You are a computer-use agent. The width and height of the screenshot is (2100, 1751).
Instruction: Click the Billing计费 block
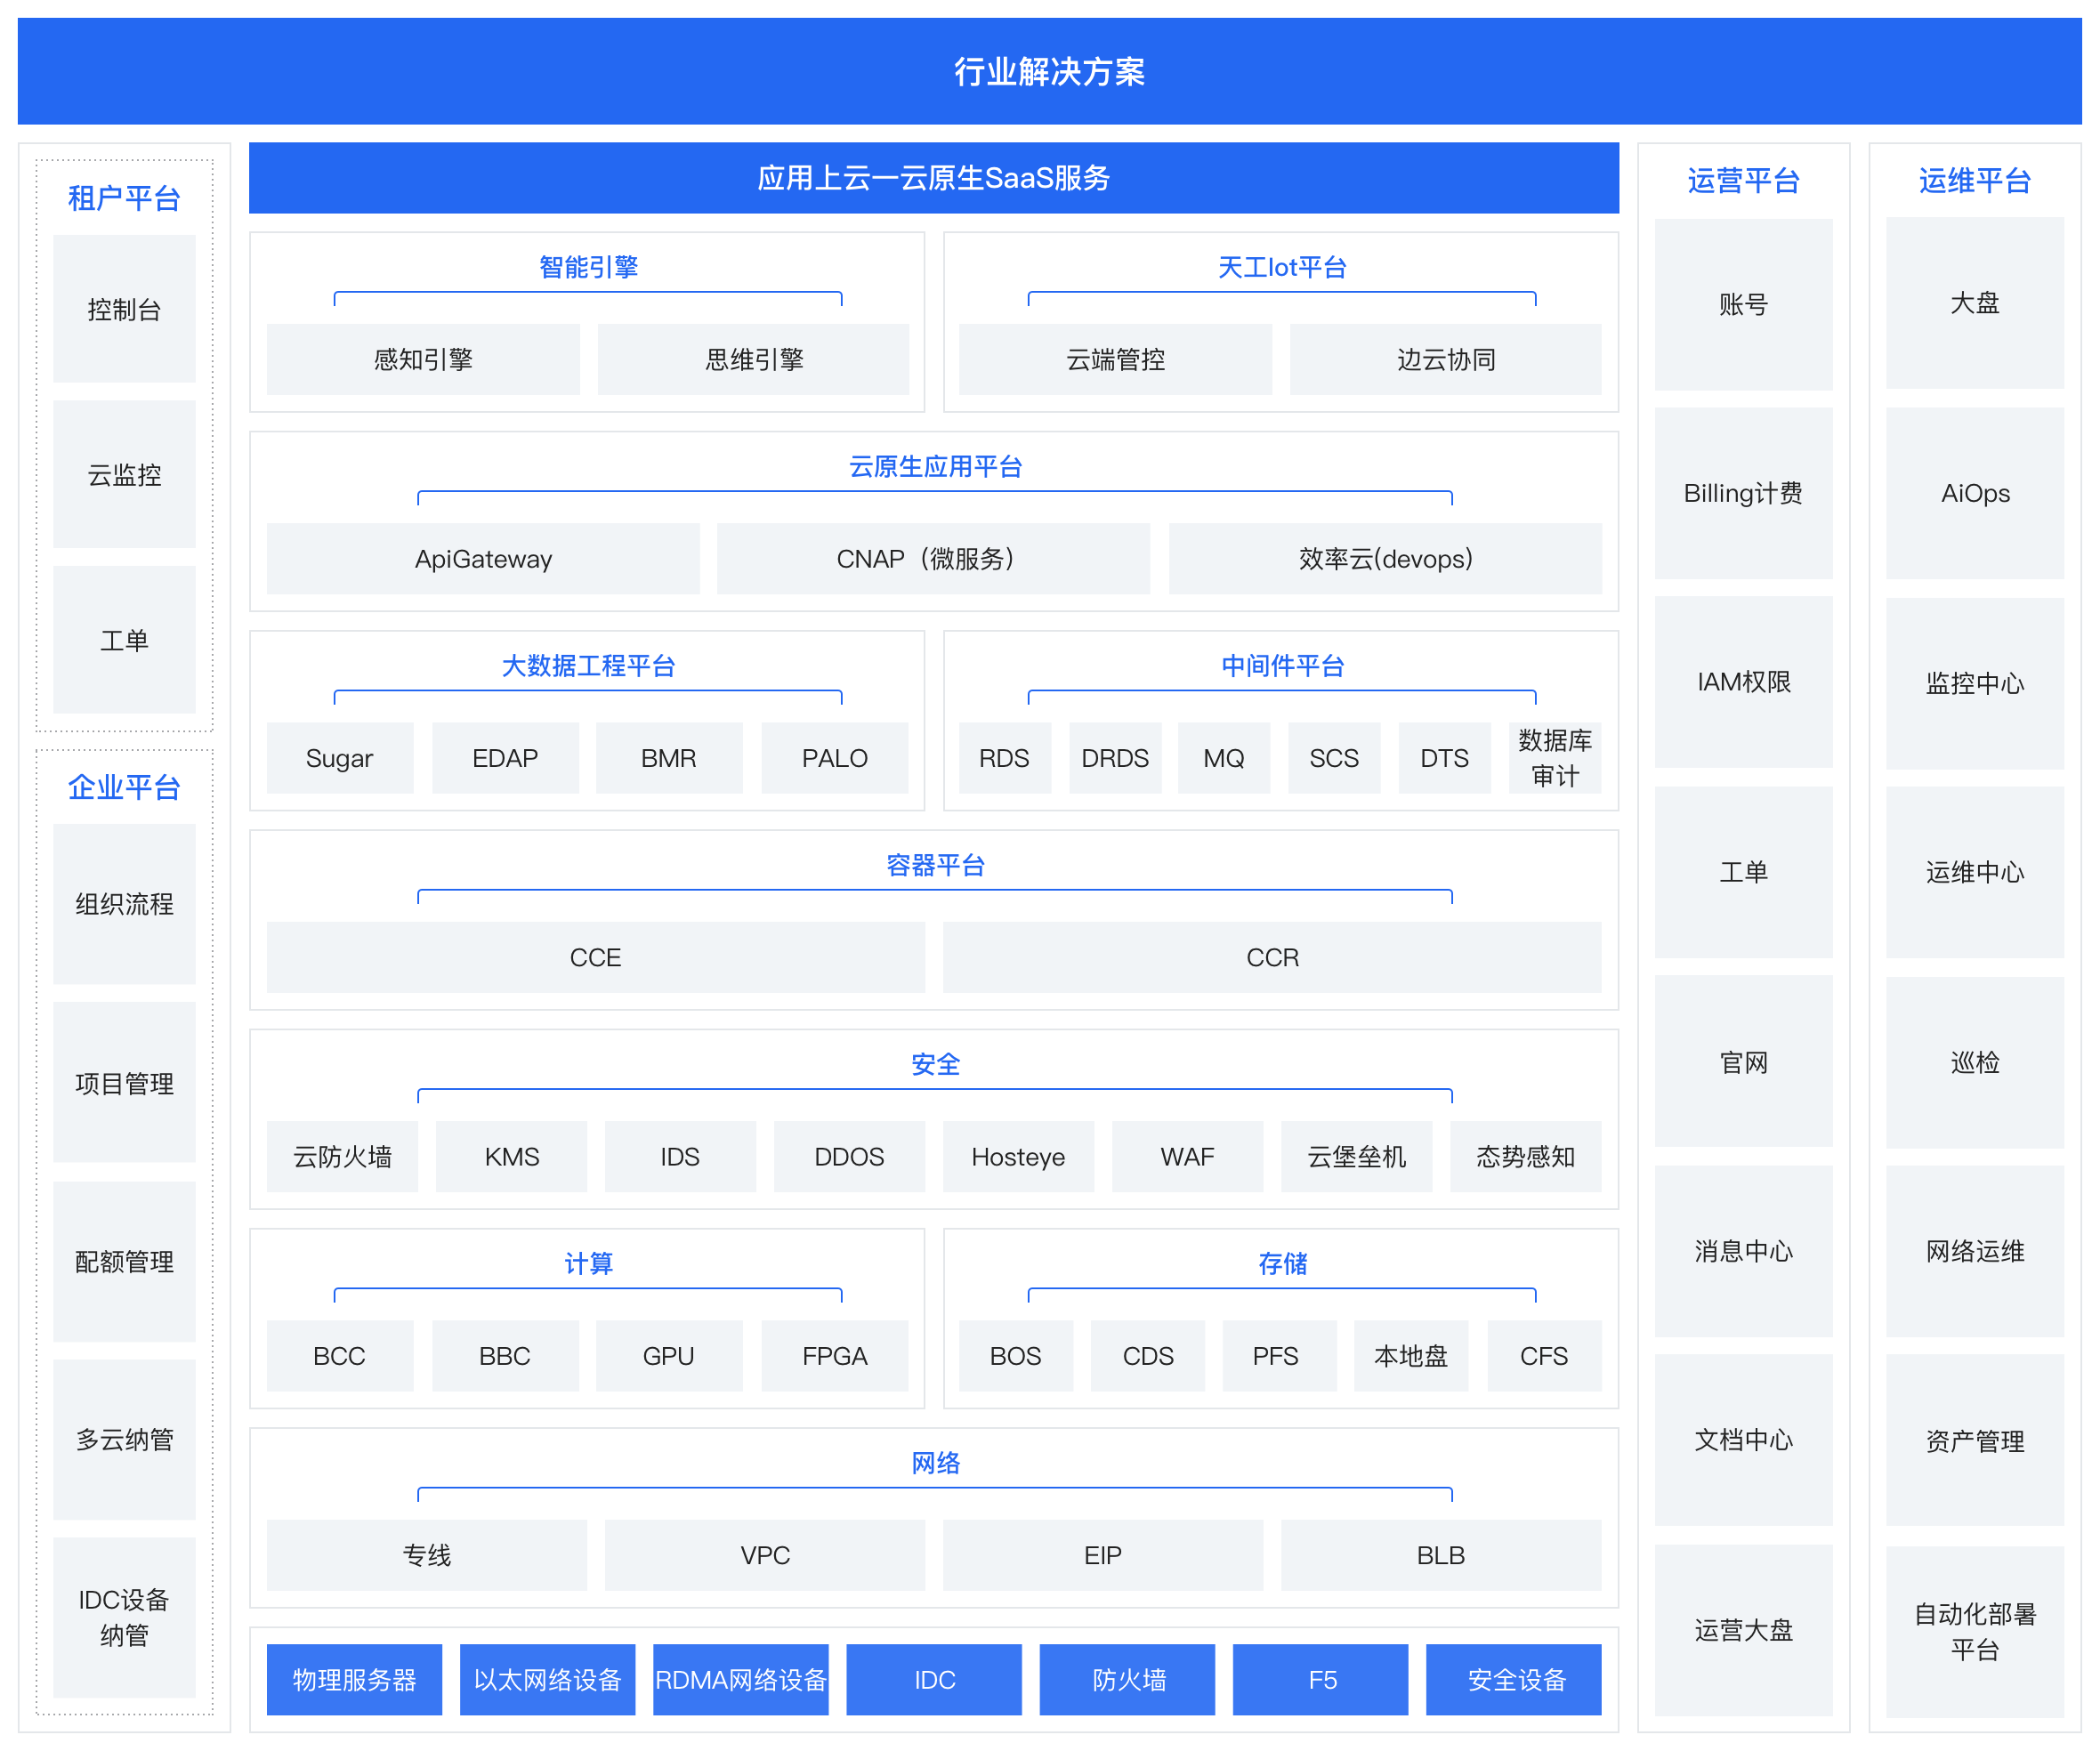click(1743, 493)
